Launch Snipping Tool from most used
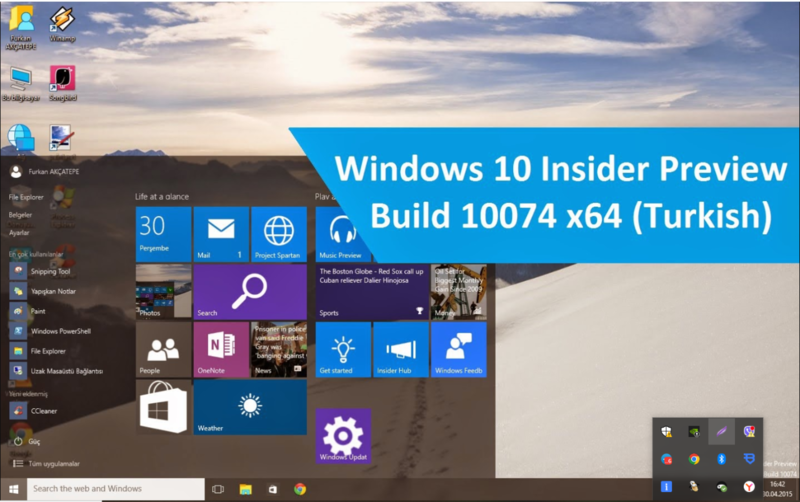This screenshot has height=502, width=800. [x=41, y=271]
